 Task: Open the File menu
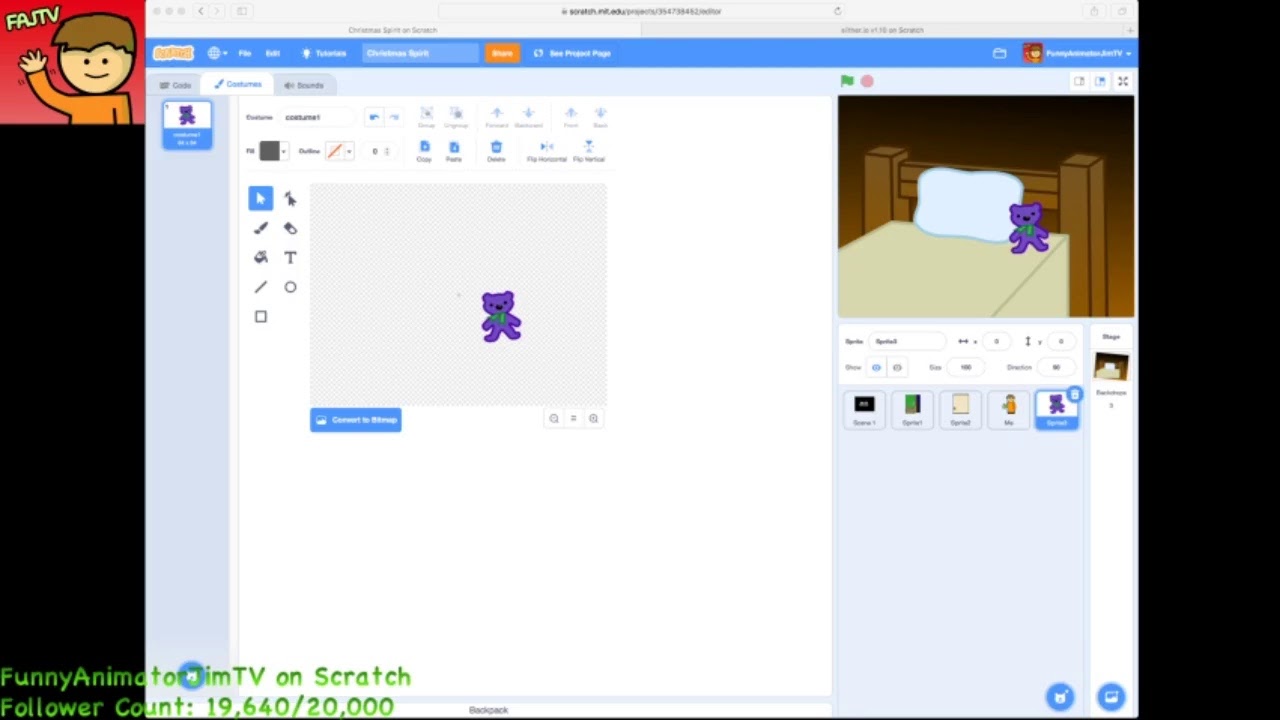(x=244, y=53)
